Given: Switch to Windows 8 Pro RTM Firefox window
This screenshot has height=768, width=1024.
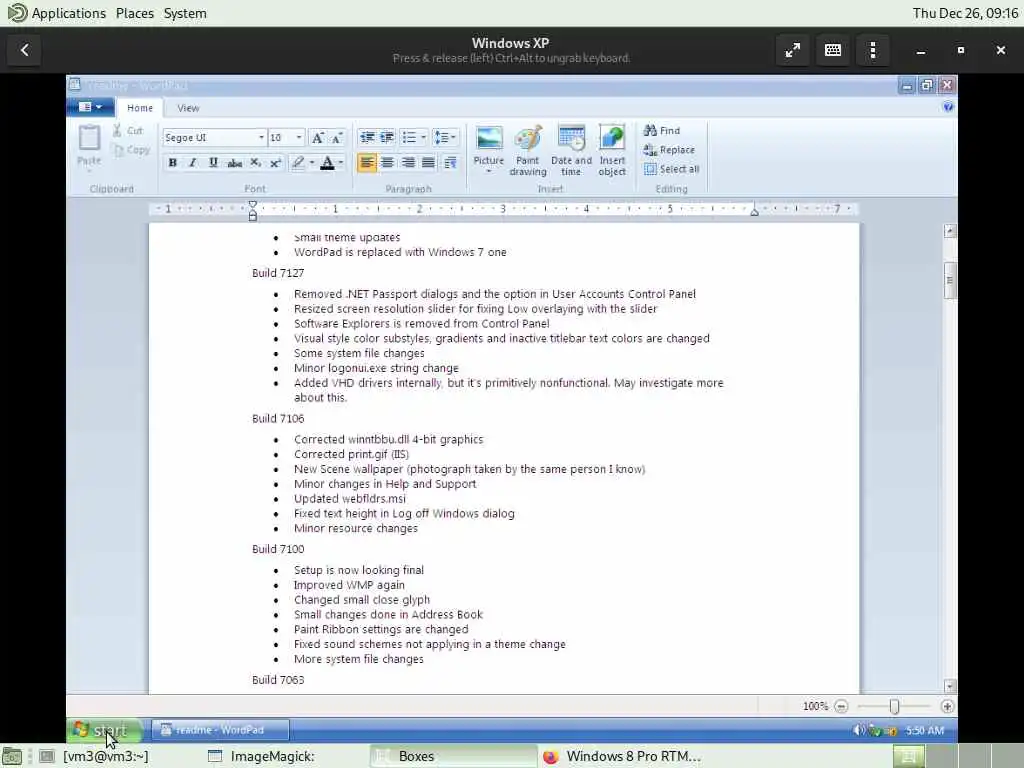Looking at the screenshot, I should 622,756.
